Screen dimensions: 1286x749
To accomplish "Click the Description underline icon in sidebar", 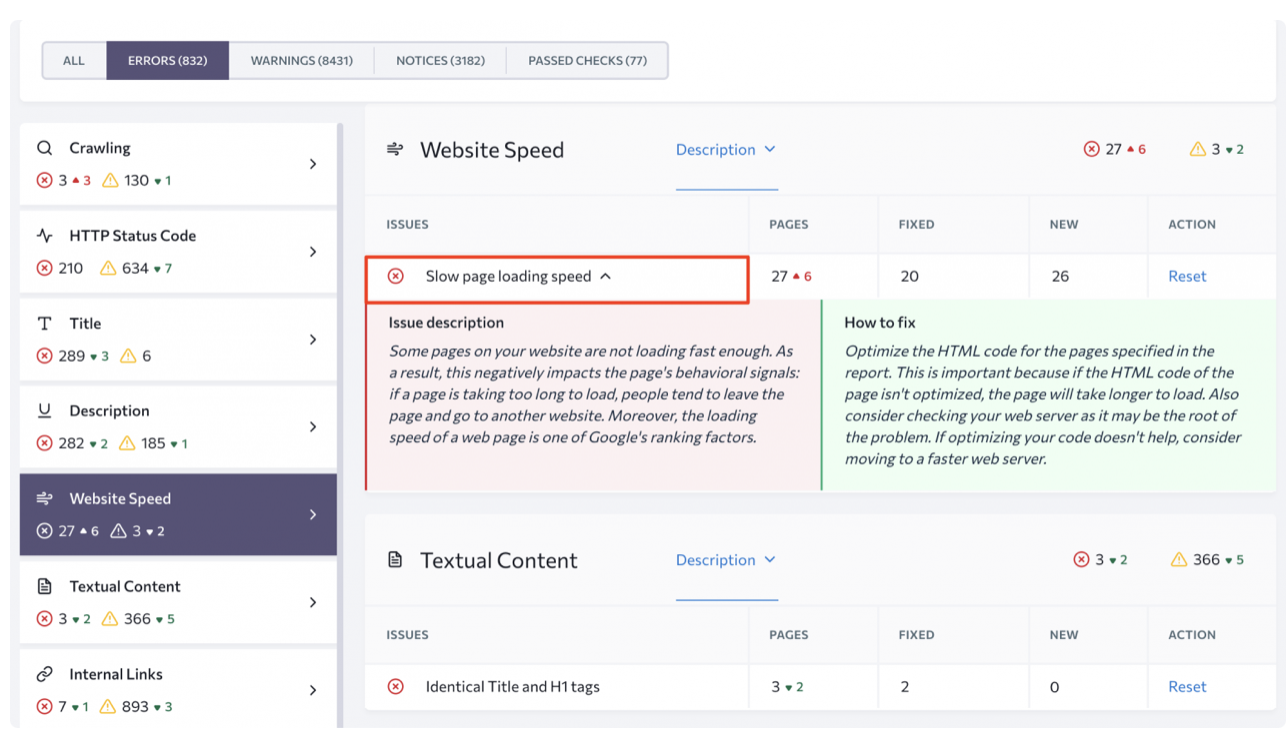I will 44,411.
